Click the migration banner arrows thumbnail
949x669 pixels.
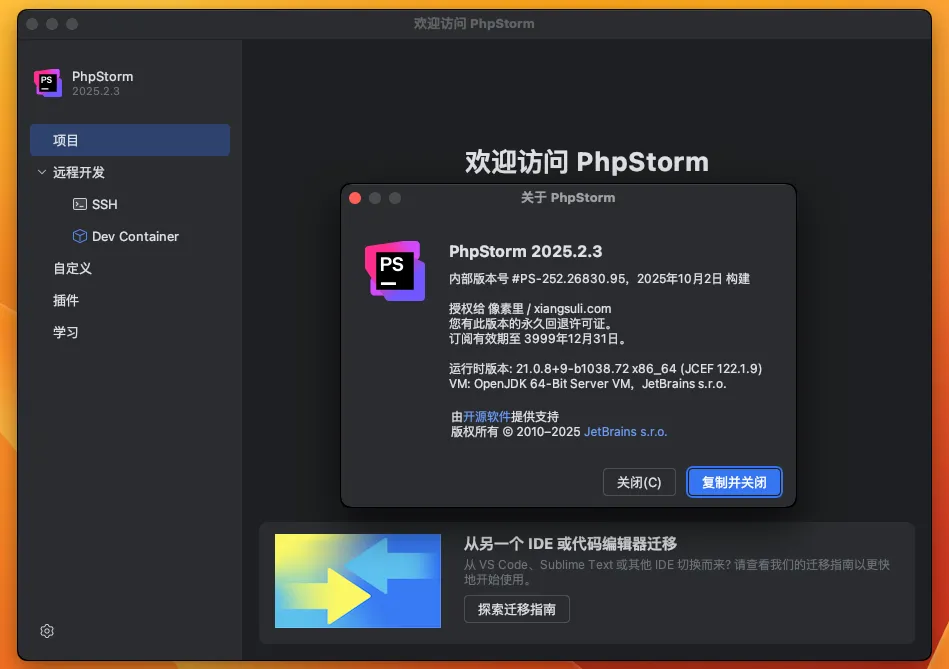pos(358,581)
